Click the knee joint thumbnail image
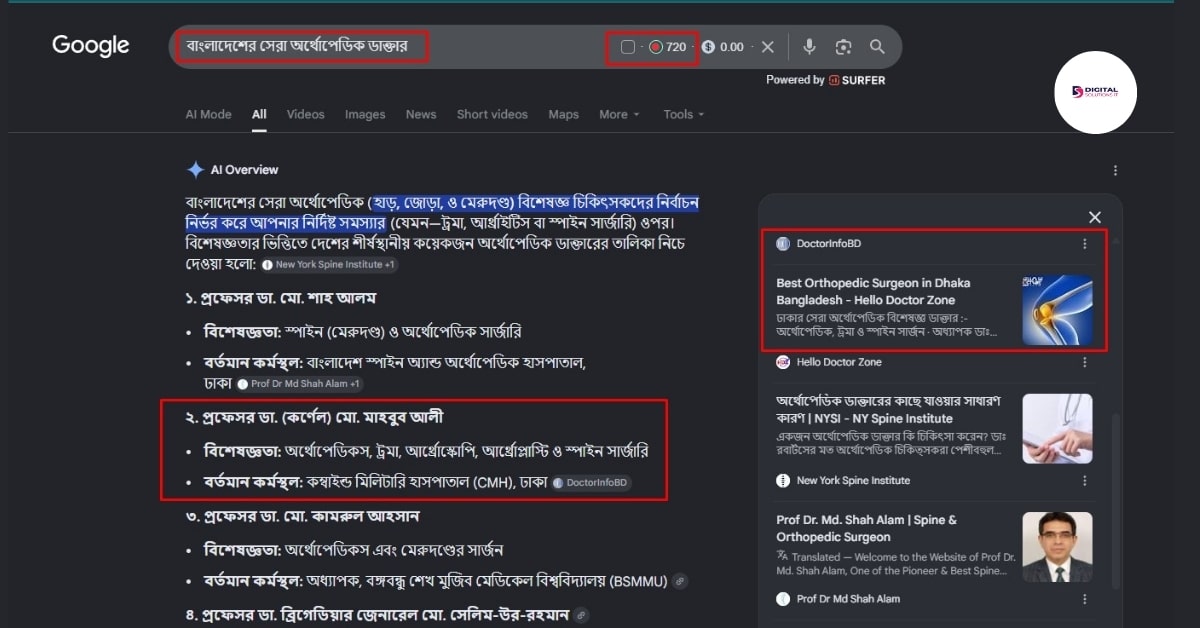The width and height of the screenshot is (1200, 628). [x=1057, y=310]
